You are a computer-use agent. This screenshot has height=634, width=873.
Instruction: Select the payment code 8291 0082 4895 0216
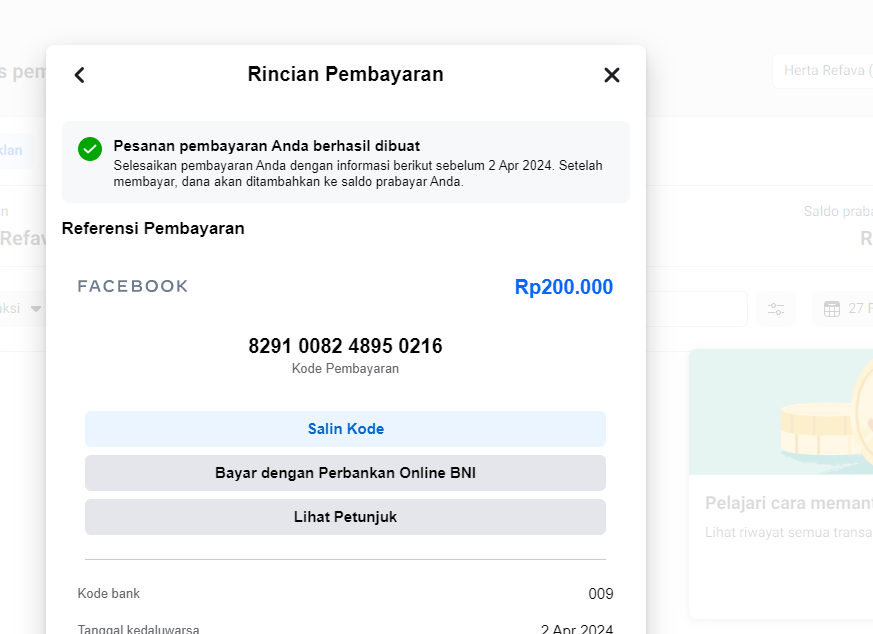(345, 346)
